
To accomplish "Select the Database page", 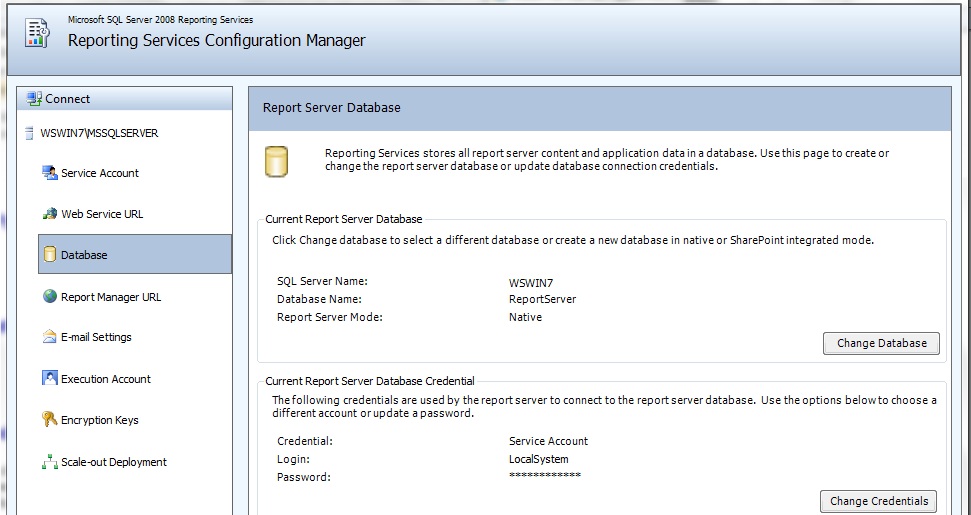I will [x=135, y=254].
